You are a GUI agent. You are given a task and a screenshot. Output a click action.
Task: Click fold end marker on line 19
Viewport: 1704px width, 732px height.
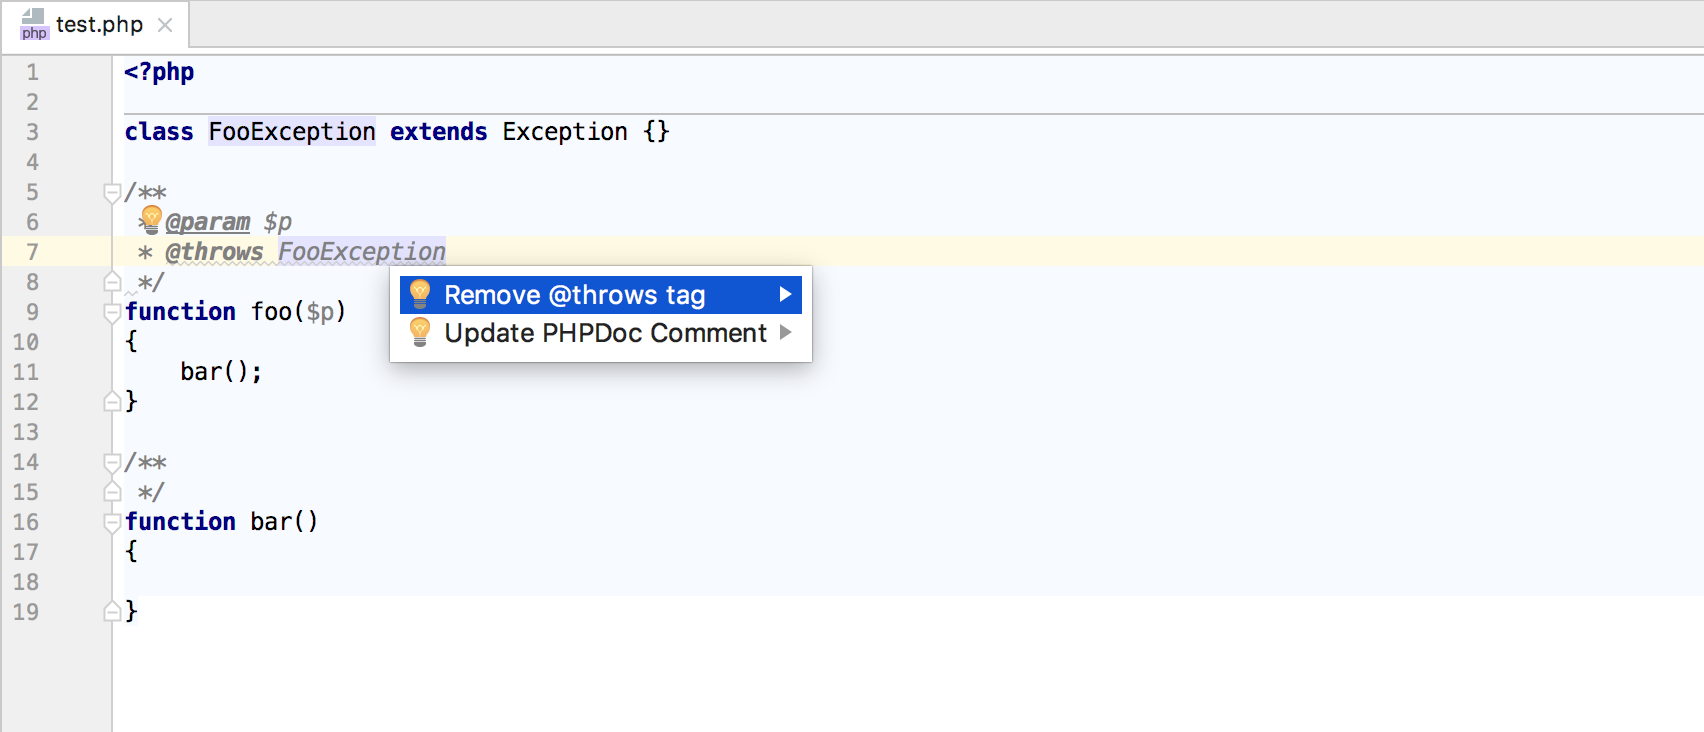112,612
